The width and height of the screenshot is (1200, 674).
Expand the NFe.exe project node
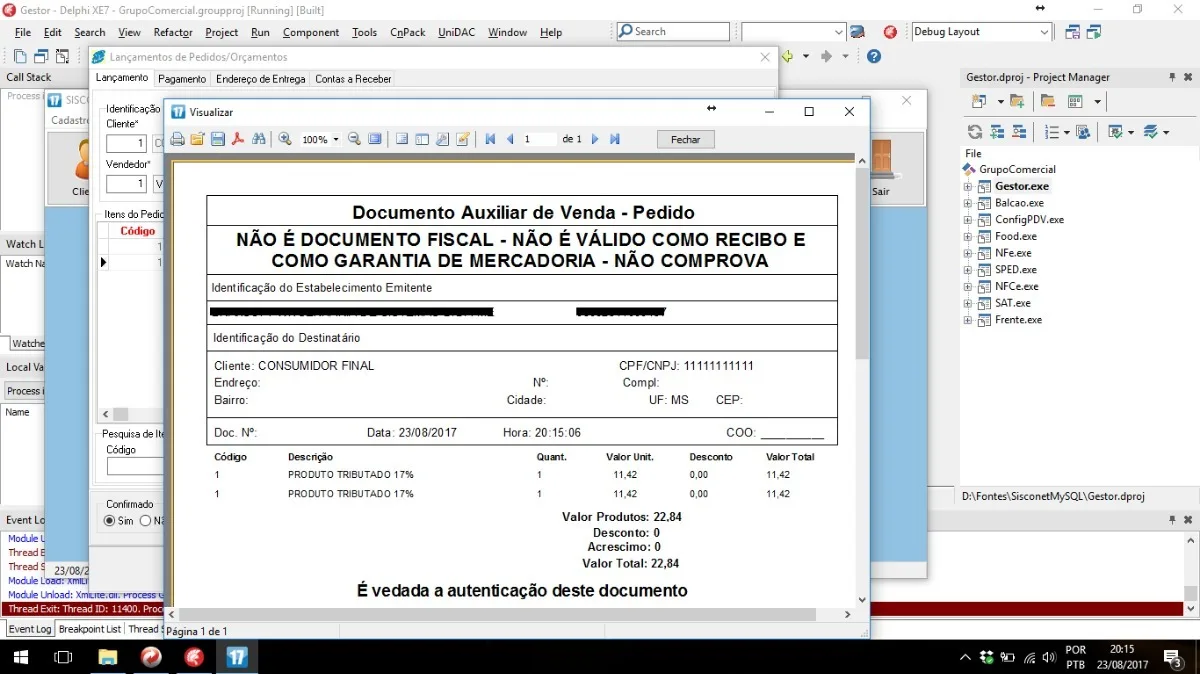coord(968,254)
